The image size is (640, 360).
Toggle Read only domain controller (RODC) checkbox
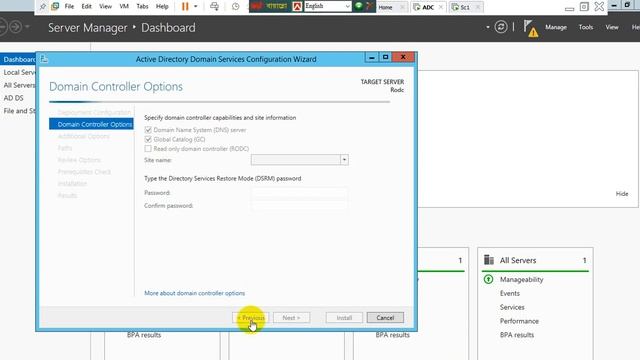tap(148, 149)
